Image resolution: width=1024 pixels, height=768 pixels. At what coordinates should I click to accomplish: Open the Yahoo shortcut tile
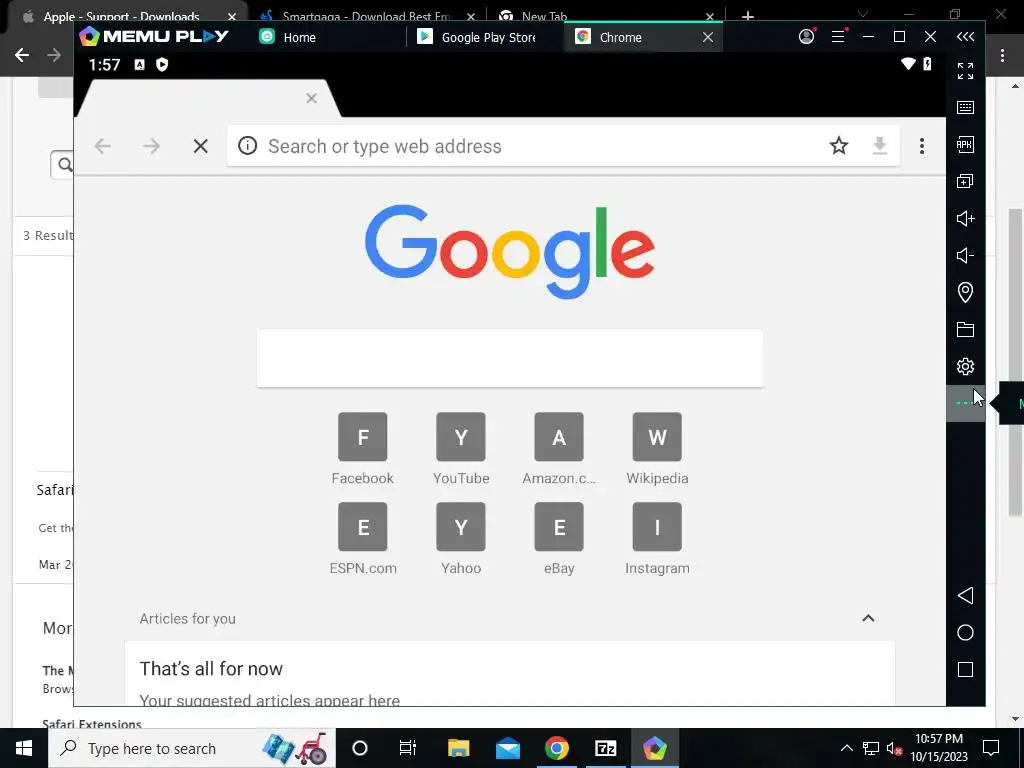click(x=461, y=539)
